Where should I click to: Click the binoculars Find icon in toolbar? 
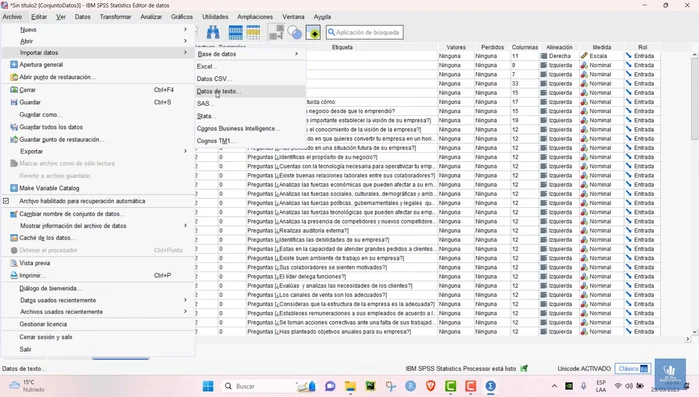pos(213,32)
